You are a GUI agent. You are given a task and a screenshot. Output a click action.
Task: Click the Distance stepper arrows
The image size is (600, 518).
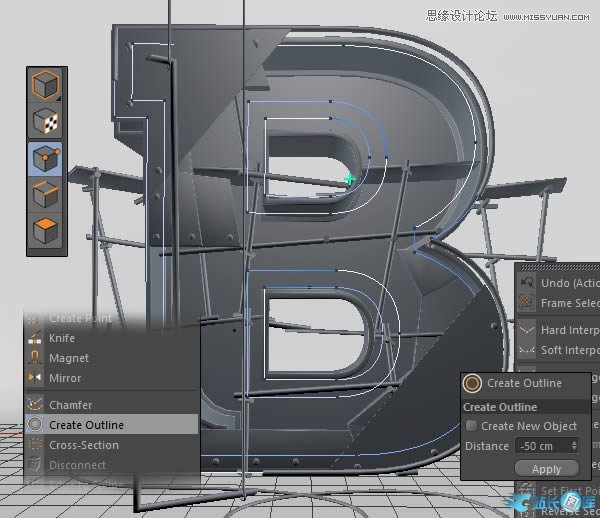(x=574, y=446)
